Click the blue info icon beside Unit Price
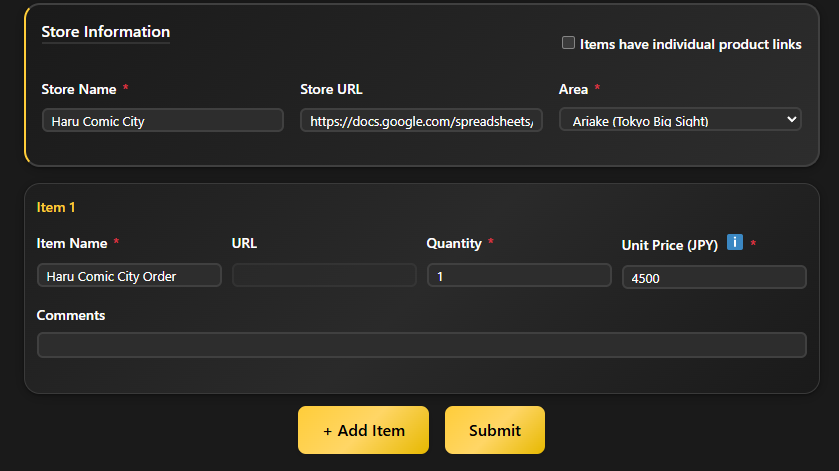The height and width of the screenshot is (471, 839). click(735, 242)
